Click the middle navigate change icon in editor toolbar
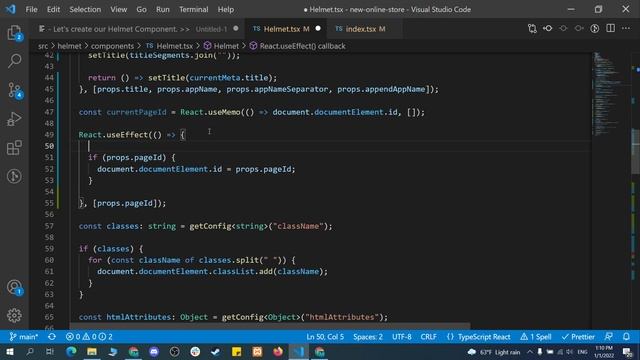Screen dimensions: 640x360 563,29
